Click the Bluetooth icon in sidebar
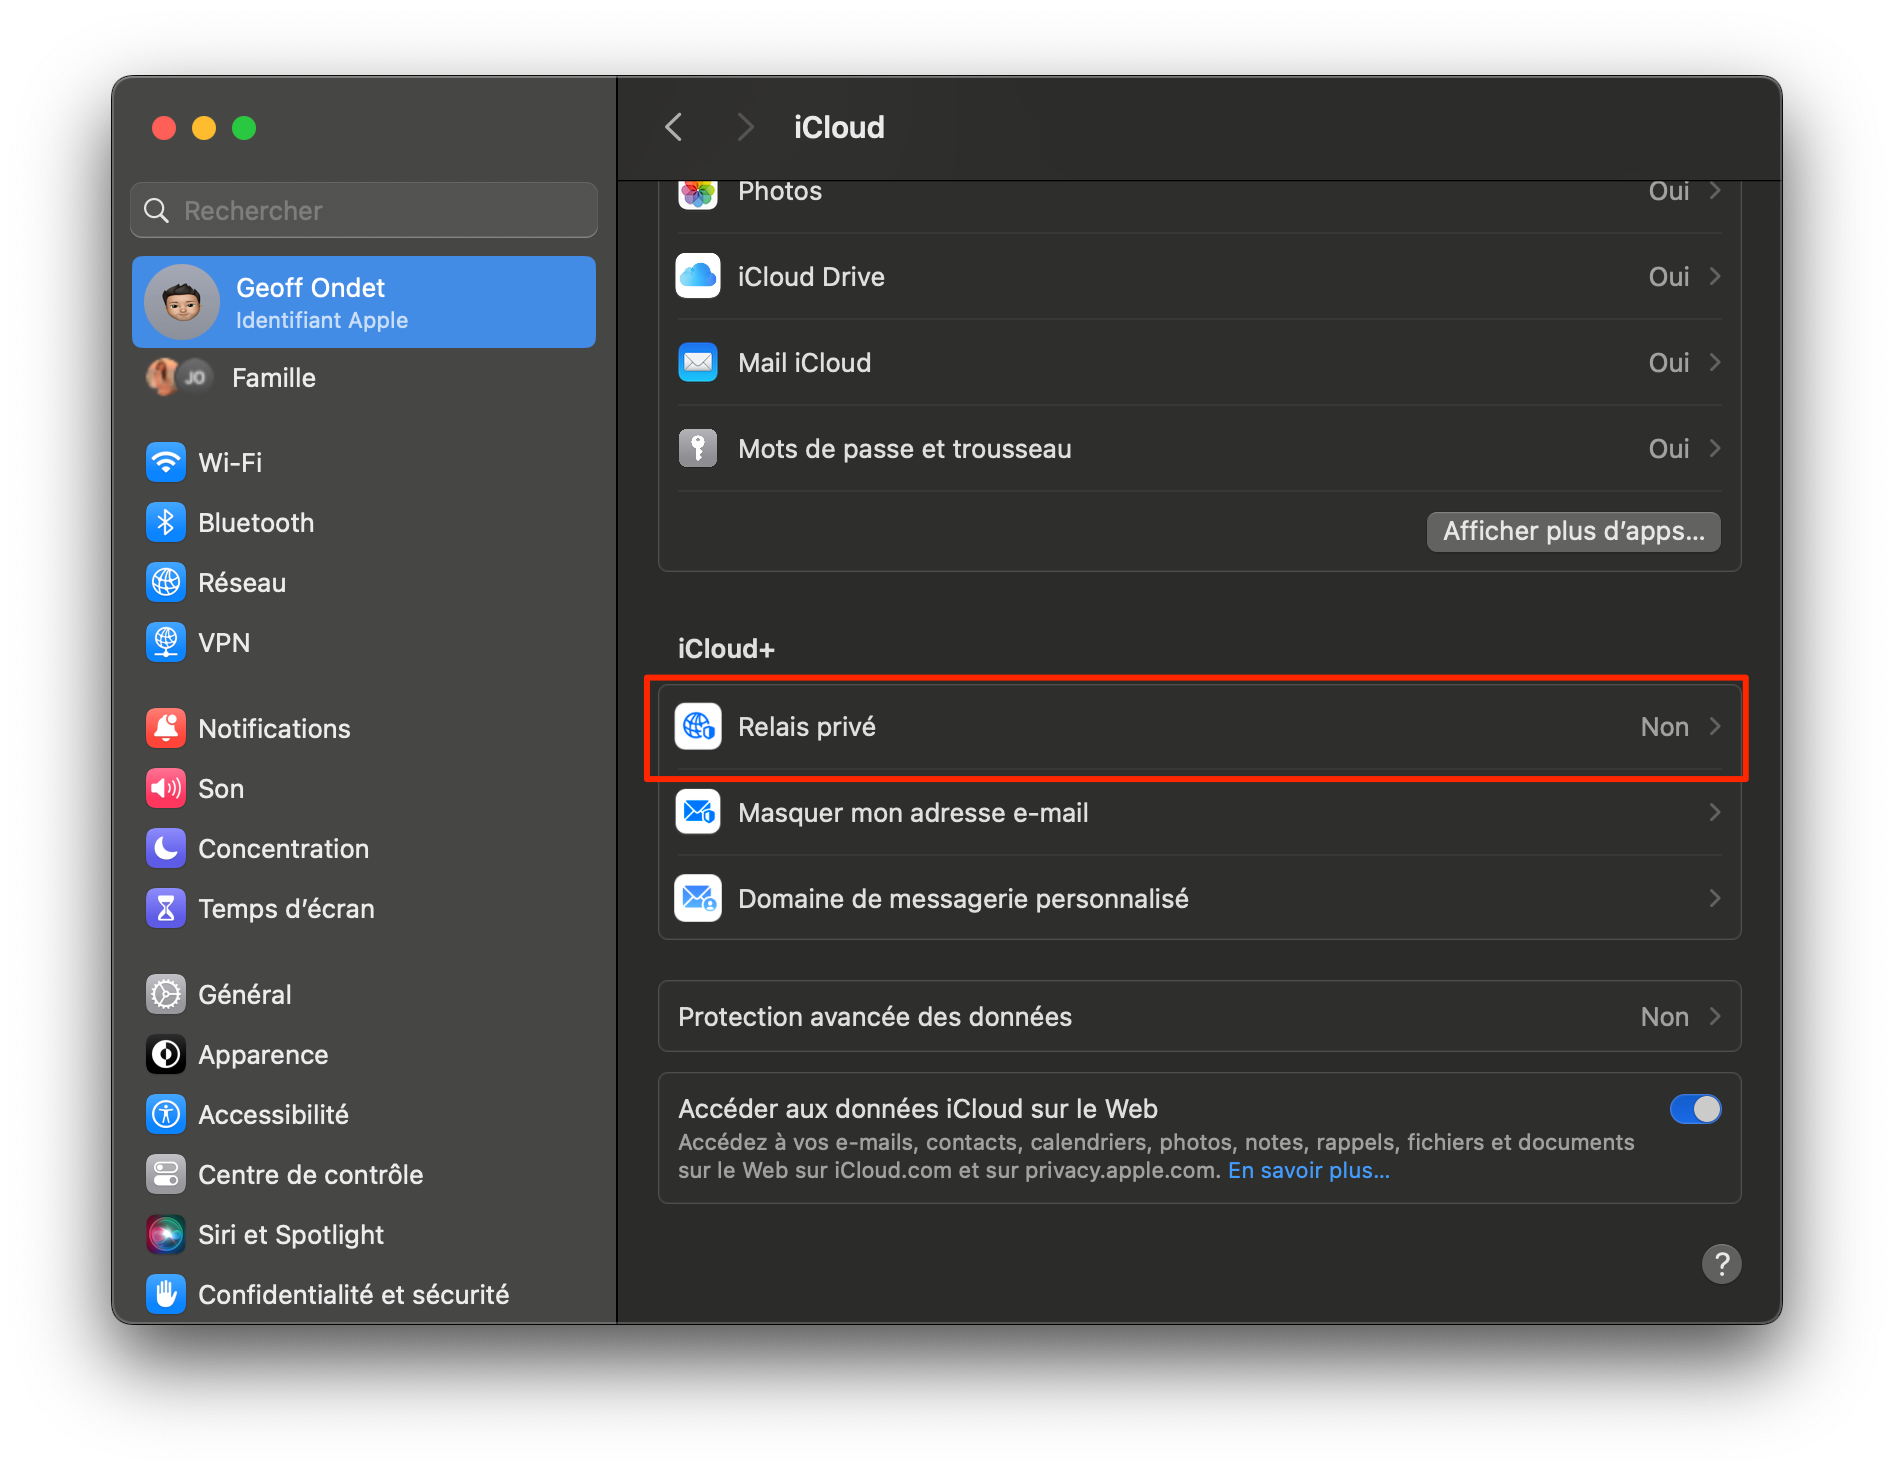 [166, 522]
